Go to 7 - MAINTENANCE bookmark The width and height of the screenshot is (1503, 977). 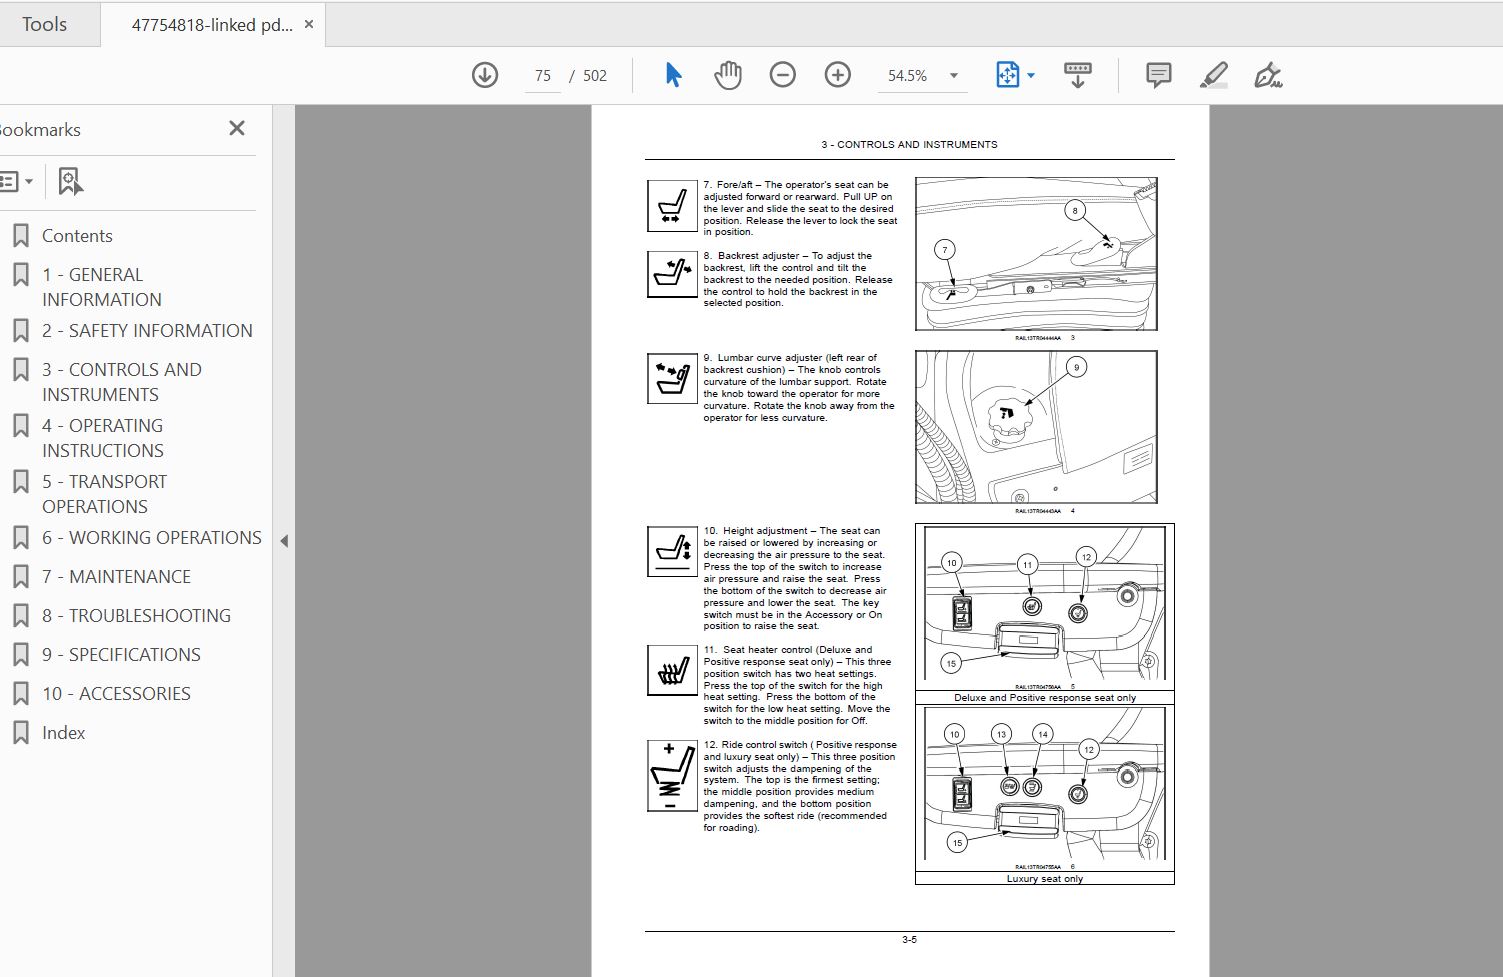(x=116, y=577)
